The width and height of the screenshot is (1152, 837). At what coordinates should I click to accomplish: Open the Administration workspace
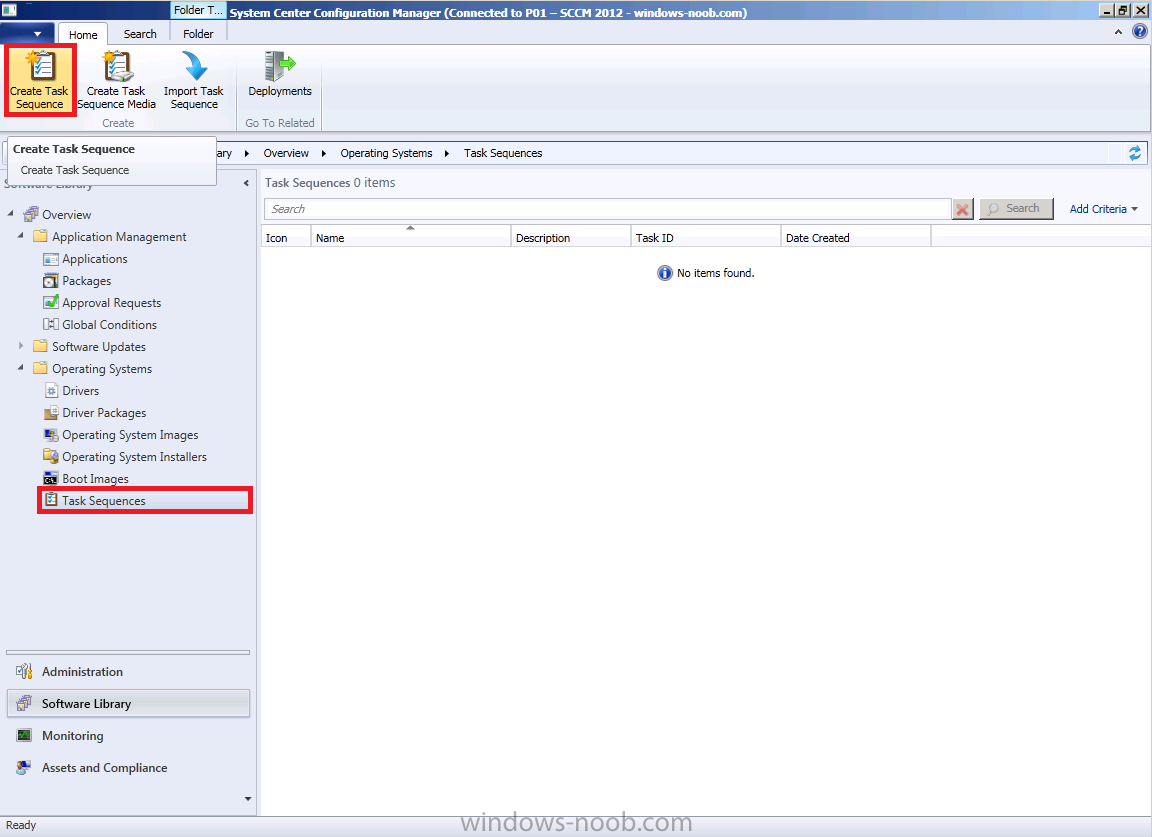point(128,672)
